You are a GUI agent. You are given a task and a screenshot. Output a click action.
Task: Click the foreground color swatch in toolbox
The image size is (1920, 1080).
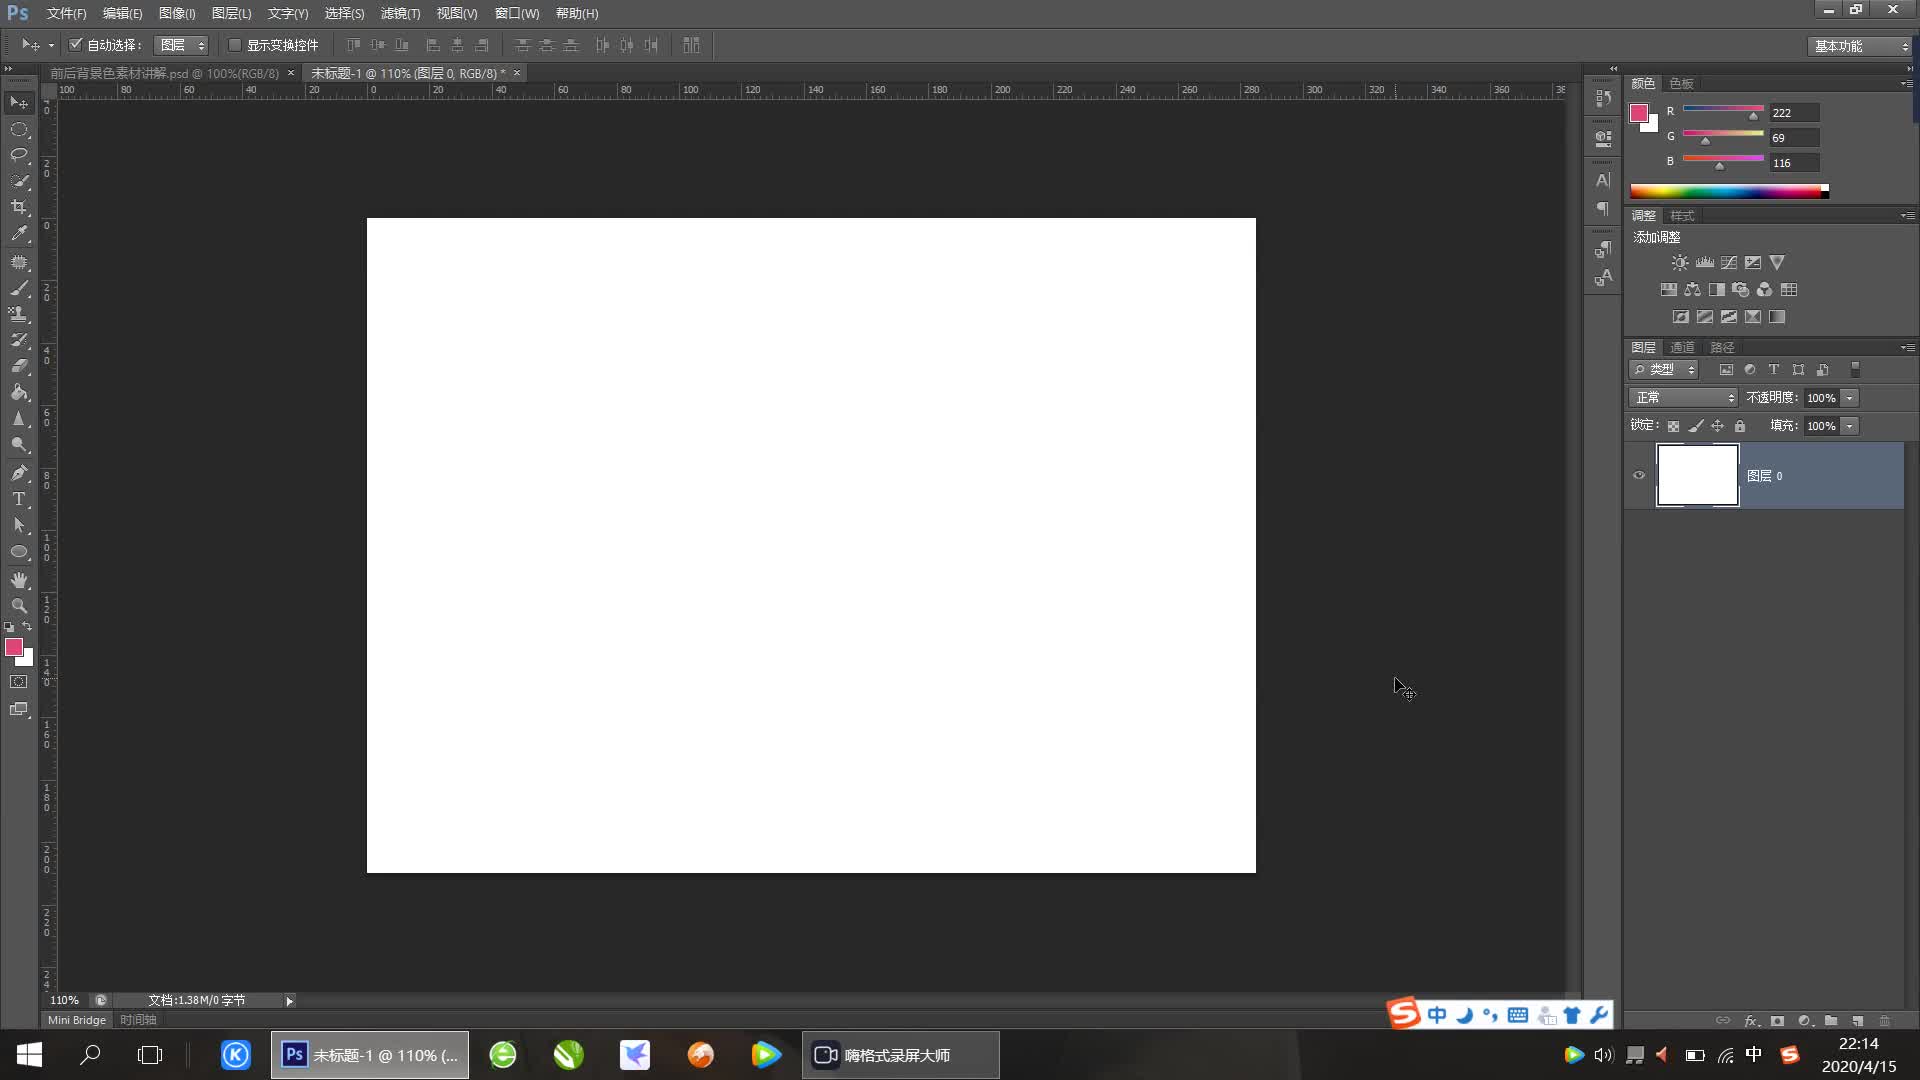click(14, 648)
